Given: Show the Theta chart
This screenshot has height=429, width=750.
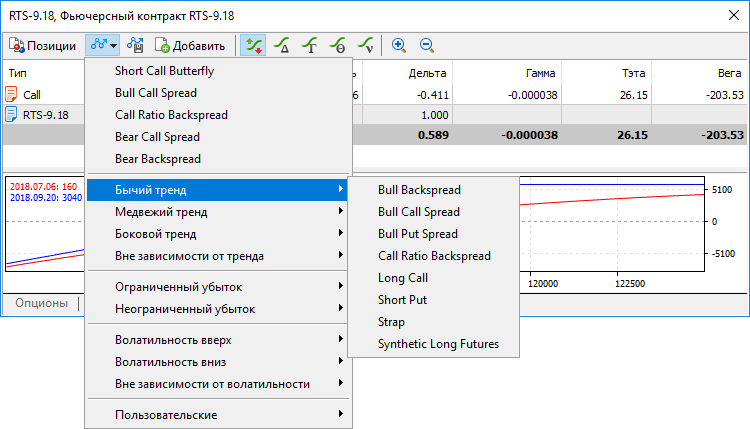Looking at the screenshot, I should 339,45.
